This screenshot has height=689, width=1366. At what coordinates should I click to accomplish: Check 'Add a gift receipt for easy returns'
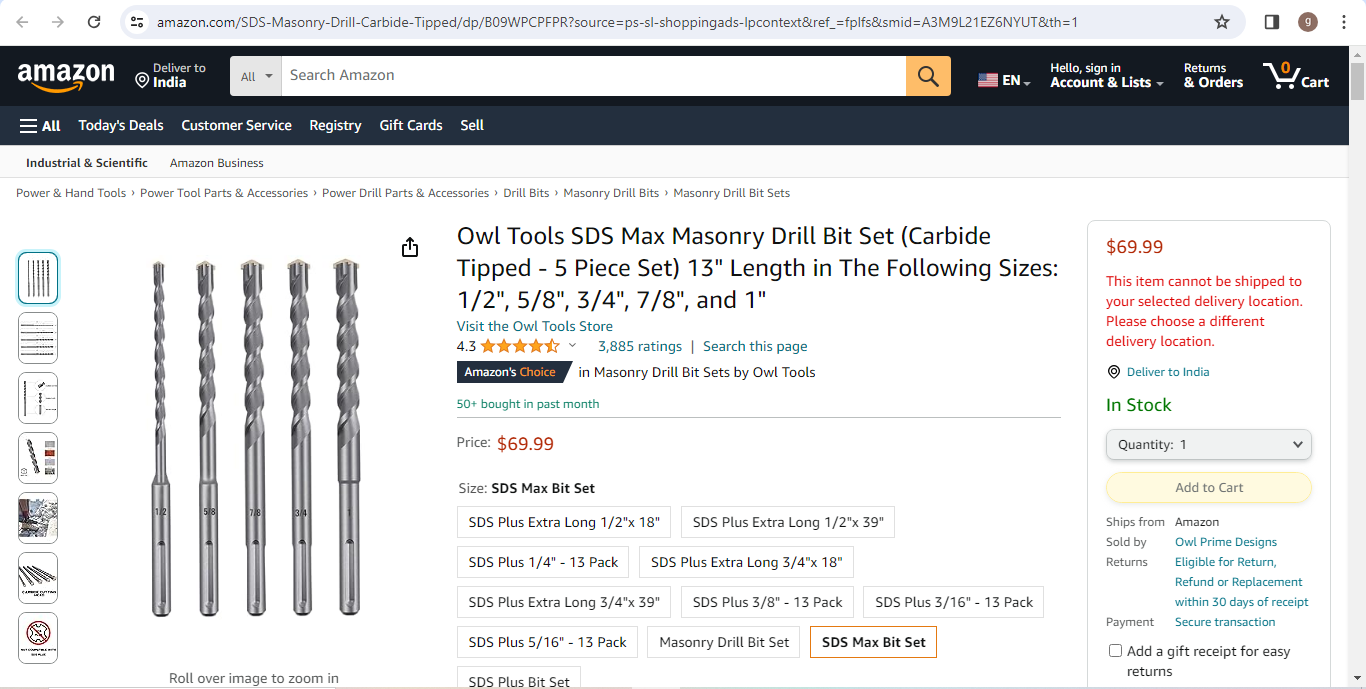[x=1115, y=650]
